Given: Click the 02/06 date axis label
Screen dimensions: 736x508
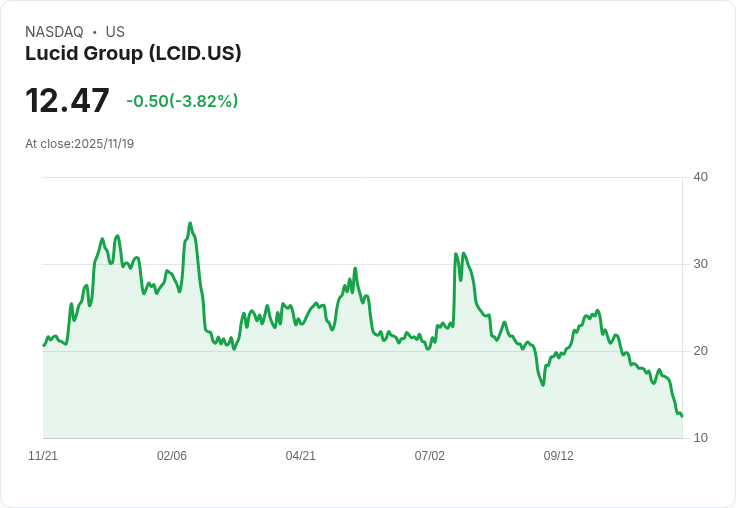Looking at the screenshot, I should coord(172,456).
